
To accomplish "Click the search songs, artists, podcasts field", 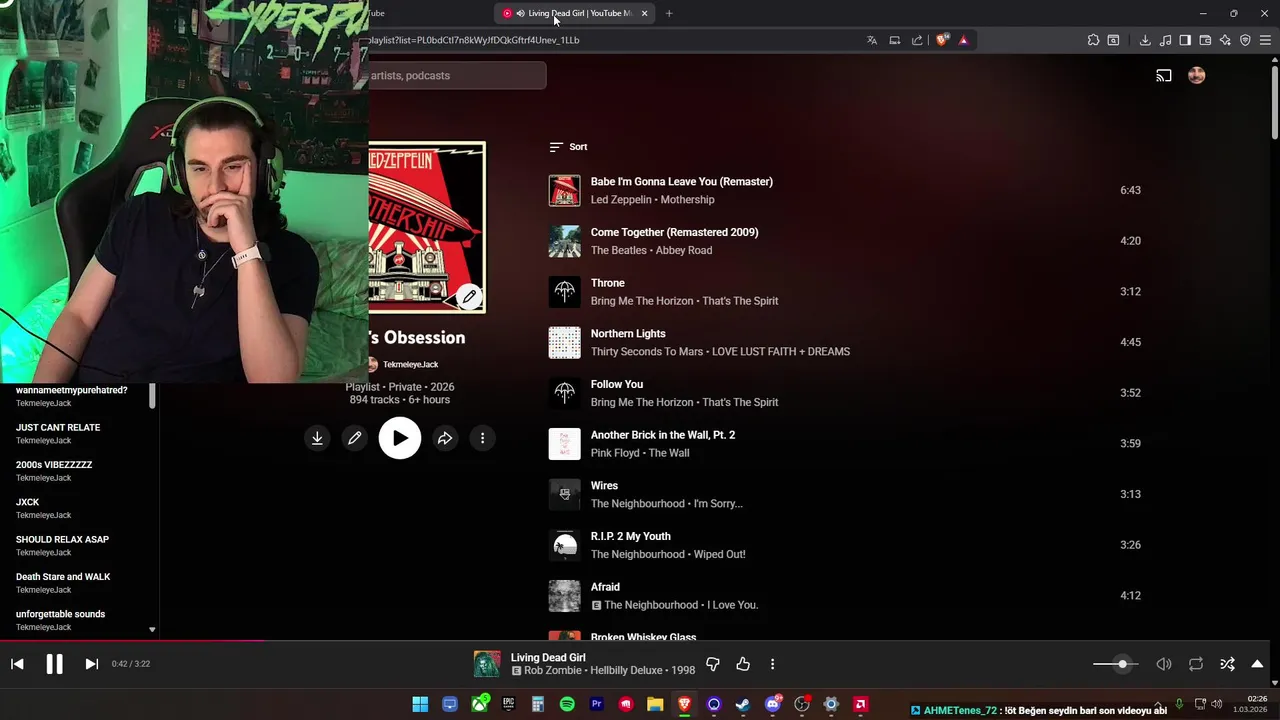I will coord(457,76).
